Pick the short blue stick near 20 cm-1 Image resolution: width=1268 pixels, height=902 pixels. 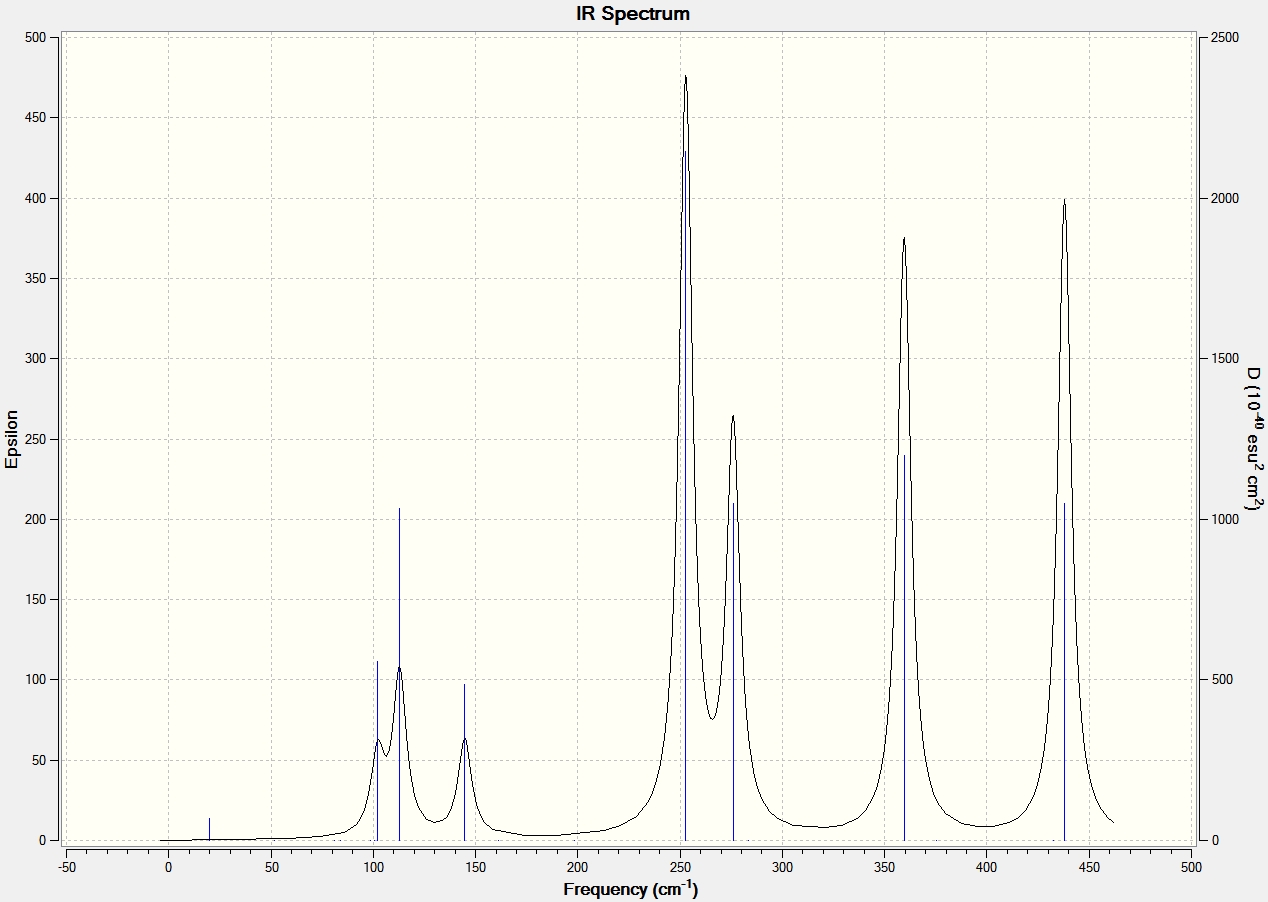pos(209,829)
